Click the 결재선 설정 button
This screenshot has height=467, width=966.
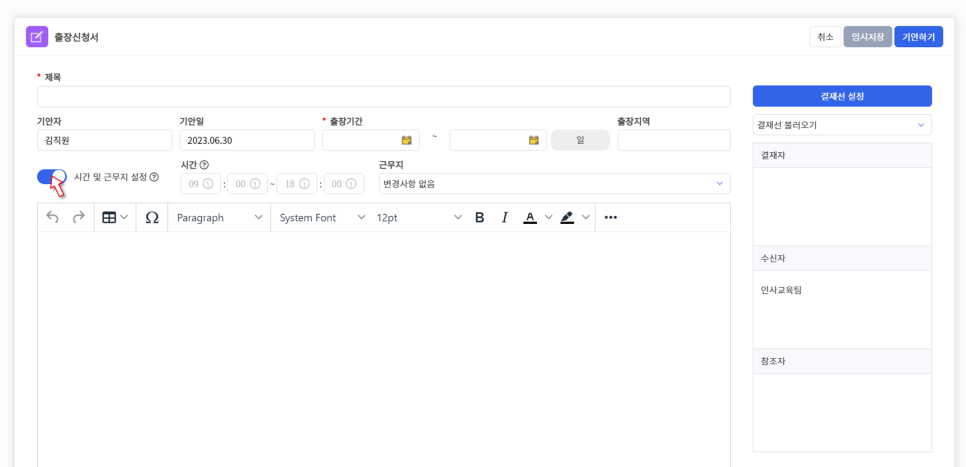(841, 96)
